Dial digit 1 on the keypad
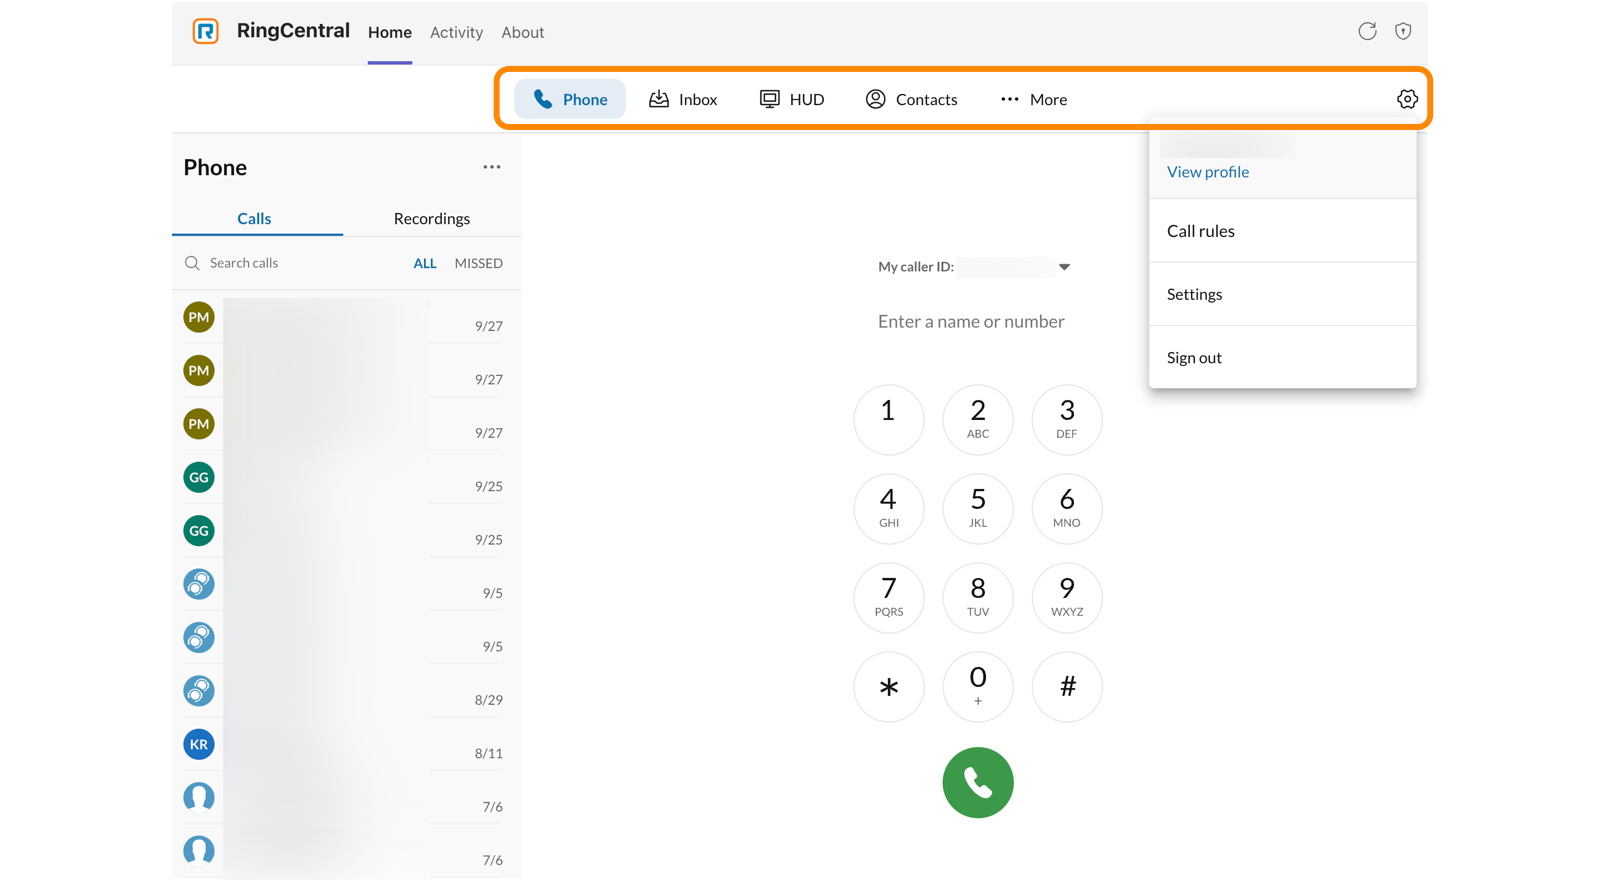Viewport: 1600px width, 880px height. pyautogui.click(x=889, y=419)
